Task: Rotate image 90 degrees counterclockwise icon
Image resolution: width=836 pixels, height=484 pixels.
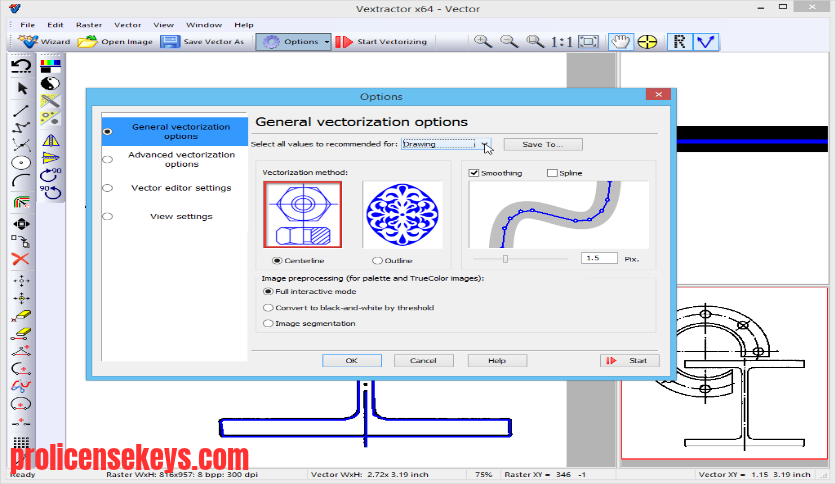Action: tap(51, 192)
